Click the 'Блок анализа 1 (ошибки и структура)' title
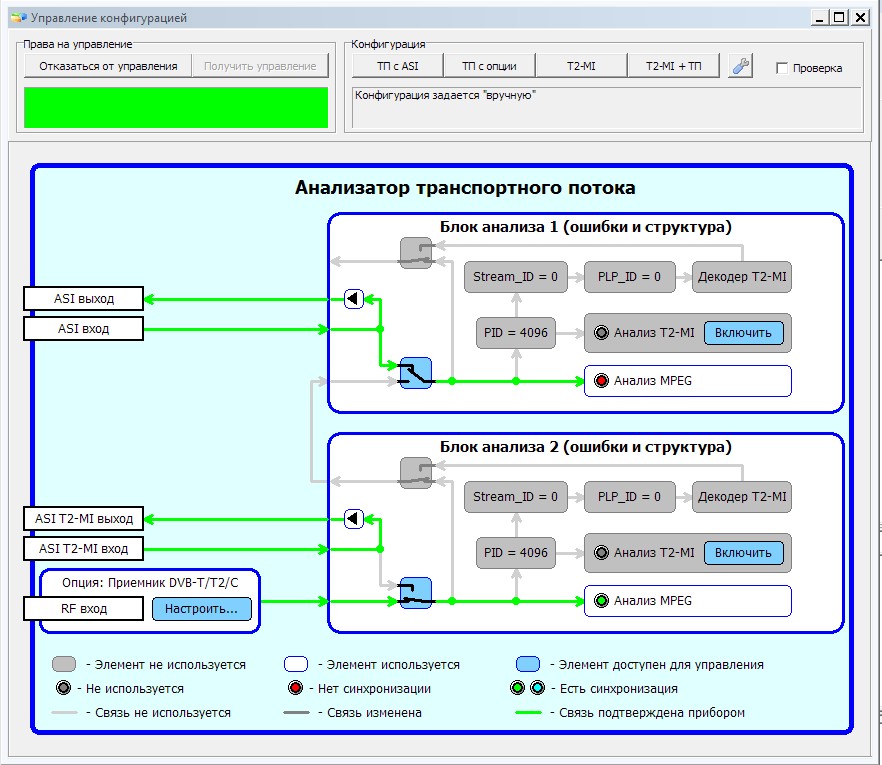882x765 pixels. pos(586,227)
